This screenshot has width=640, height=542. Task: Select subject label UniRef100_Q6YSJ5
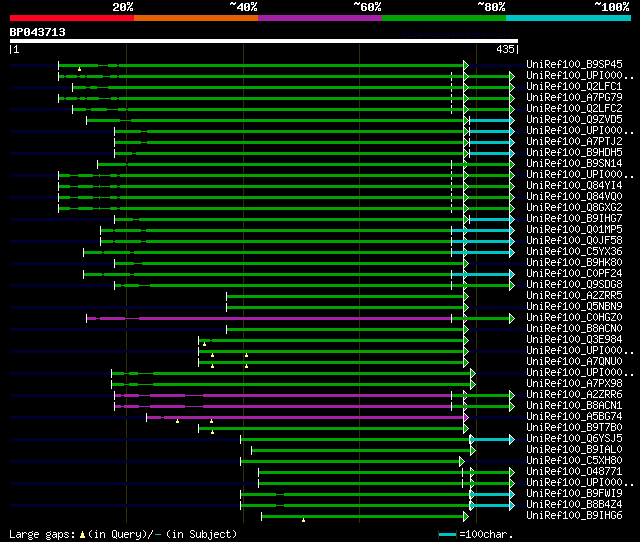(x=574, y=439)
